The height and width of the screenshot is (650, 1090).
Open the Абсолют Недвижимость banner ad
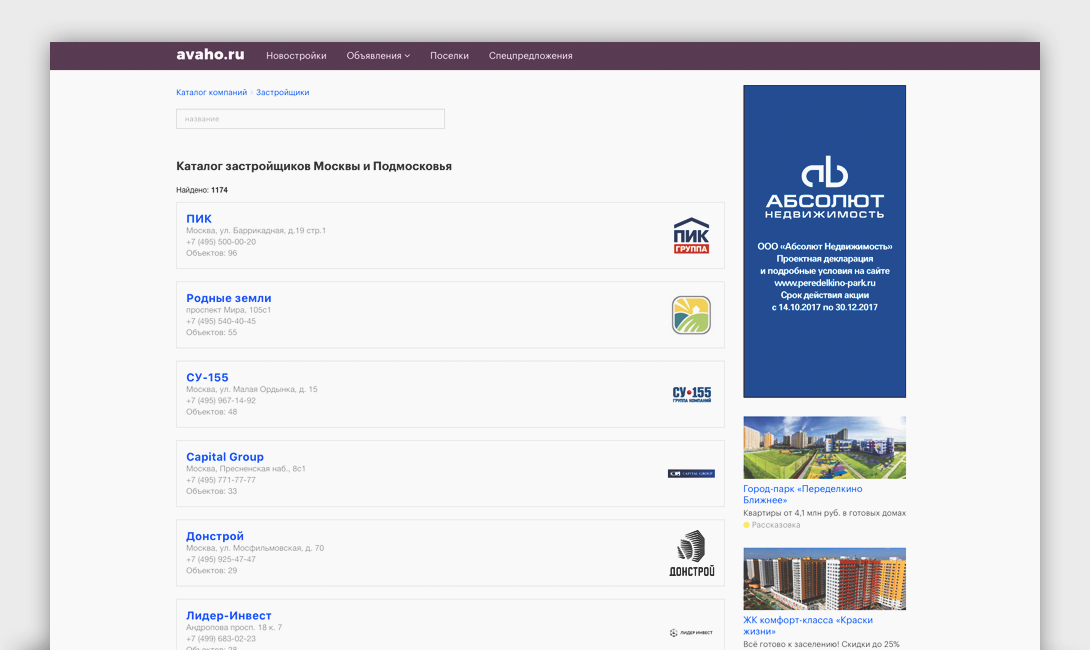click(824, 241)
